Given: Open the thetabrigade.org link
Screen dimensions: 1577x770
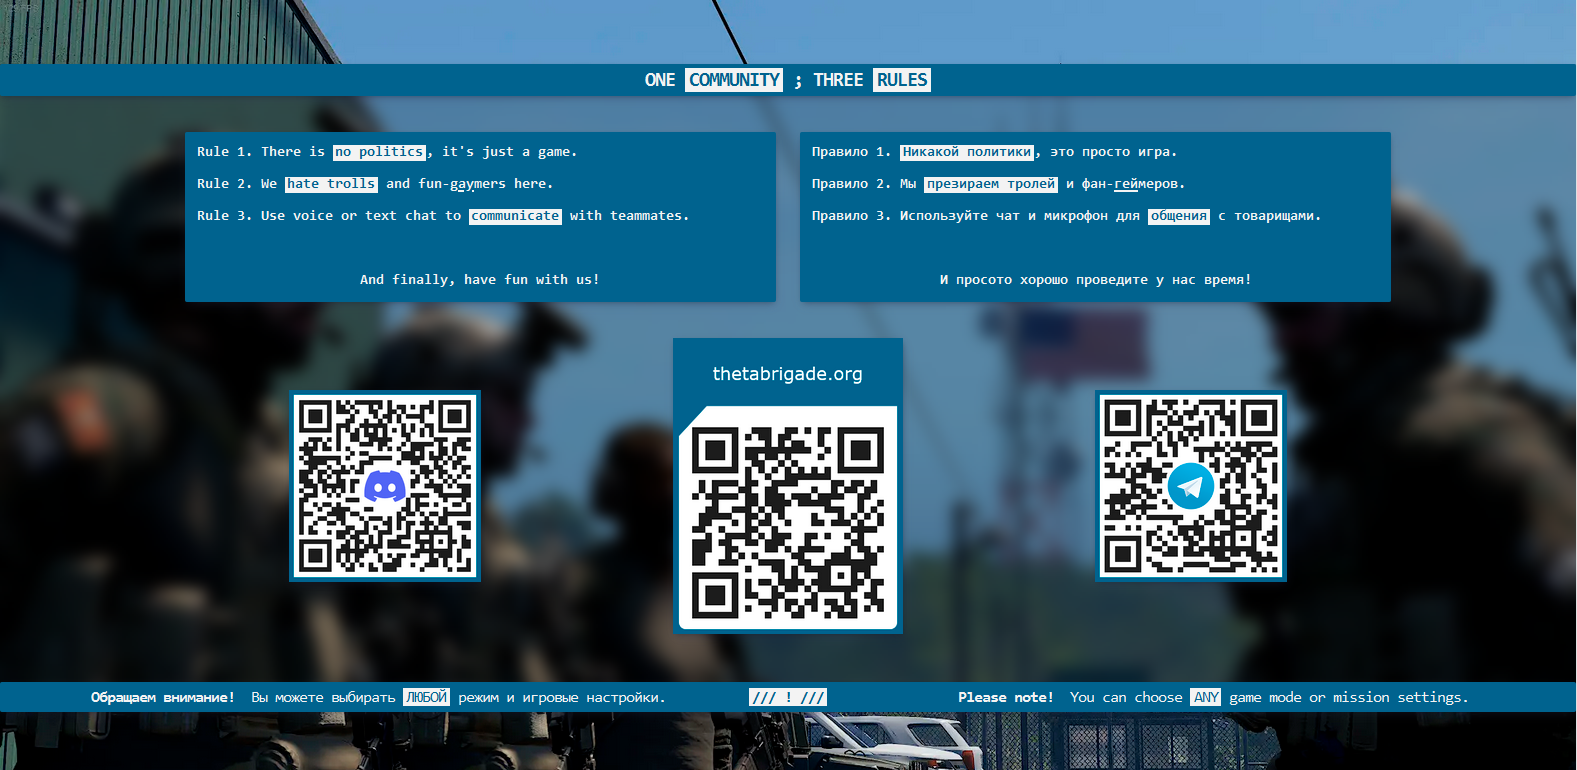Looking at the screenshot, I should coord(787,374).
